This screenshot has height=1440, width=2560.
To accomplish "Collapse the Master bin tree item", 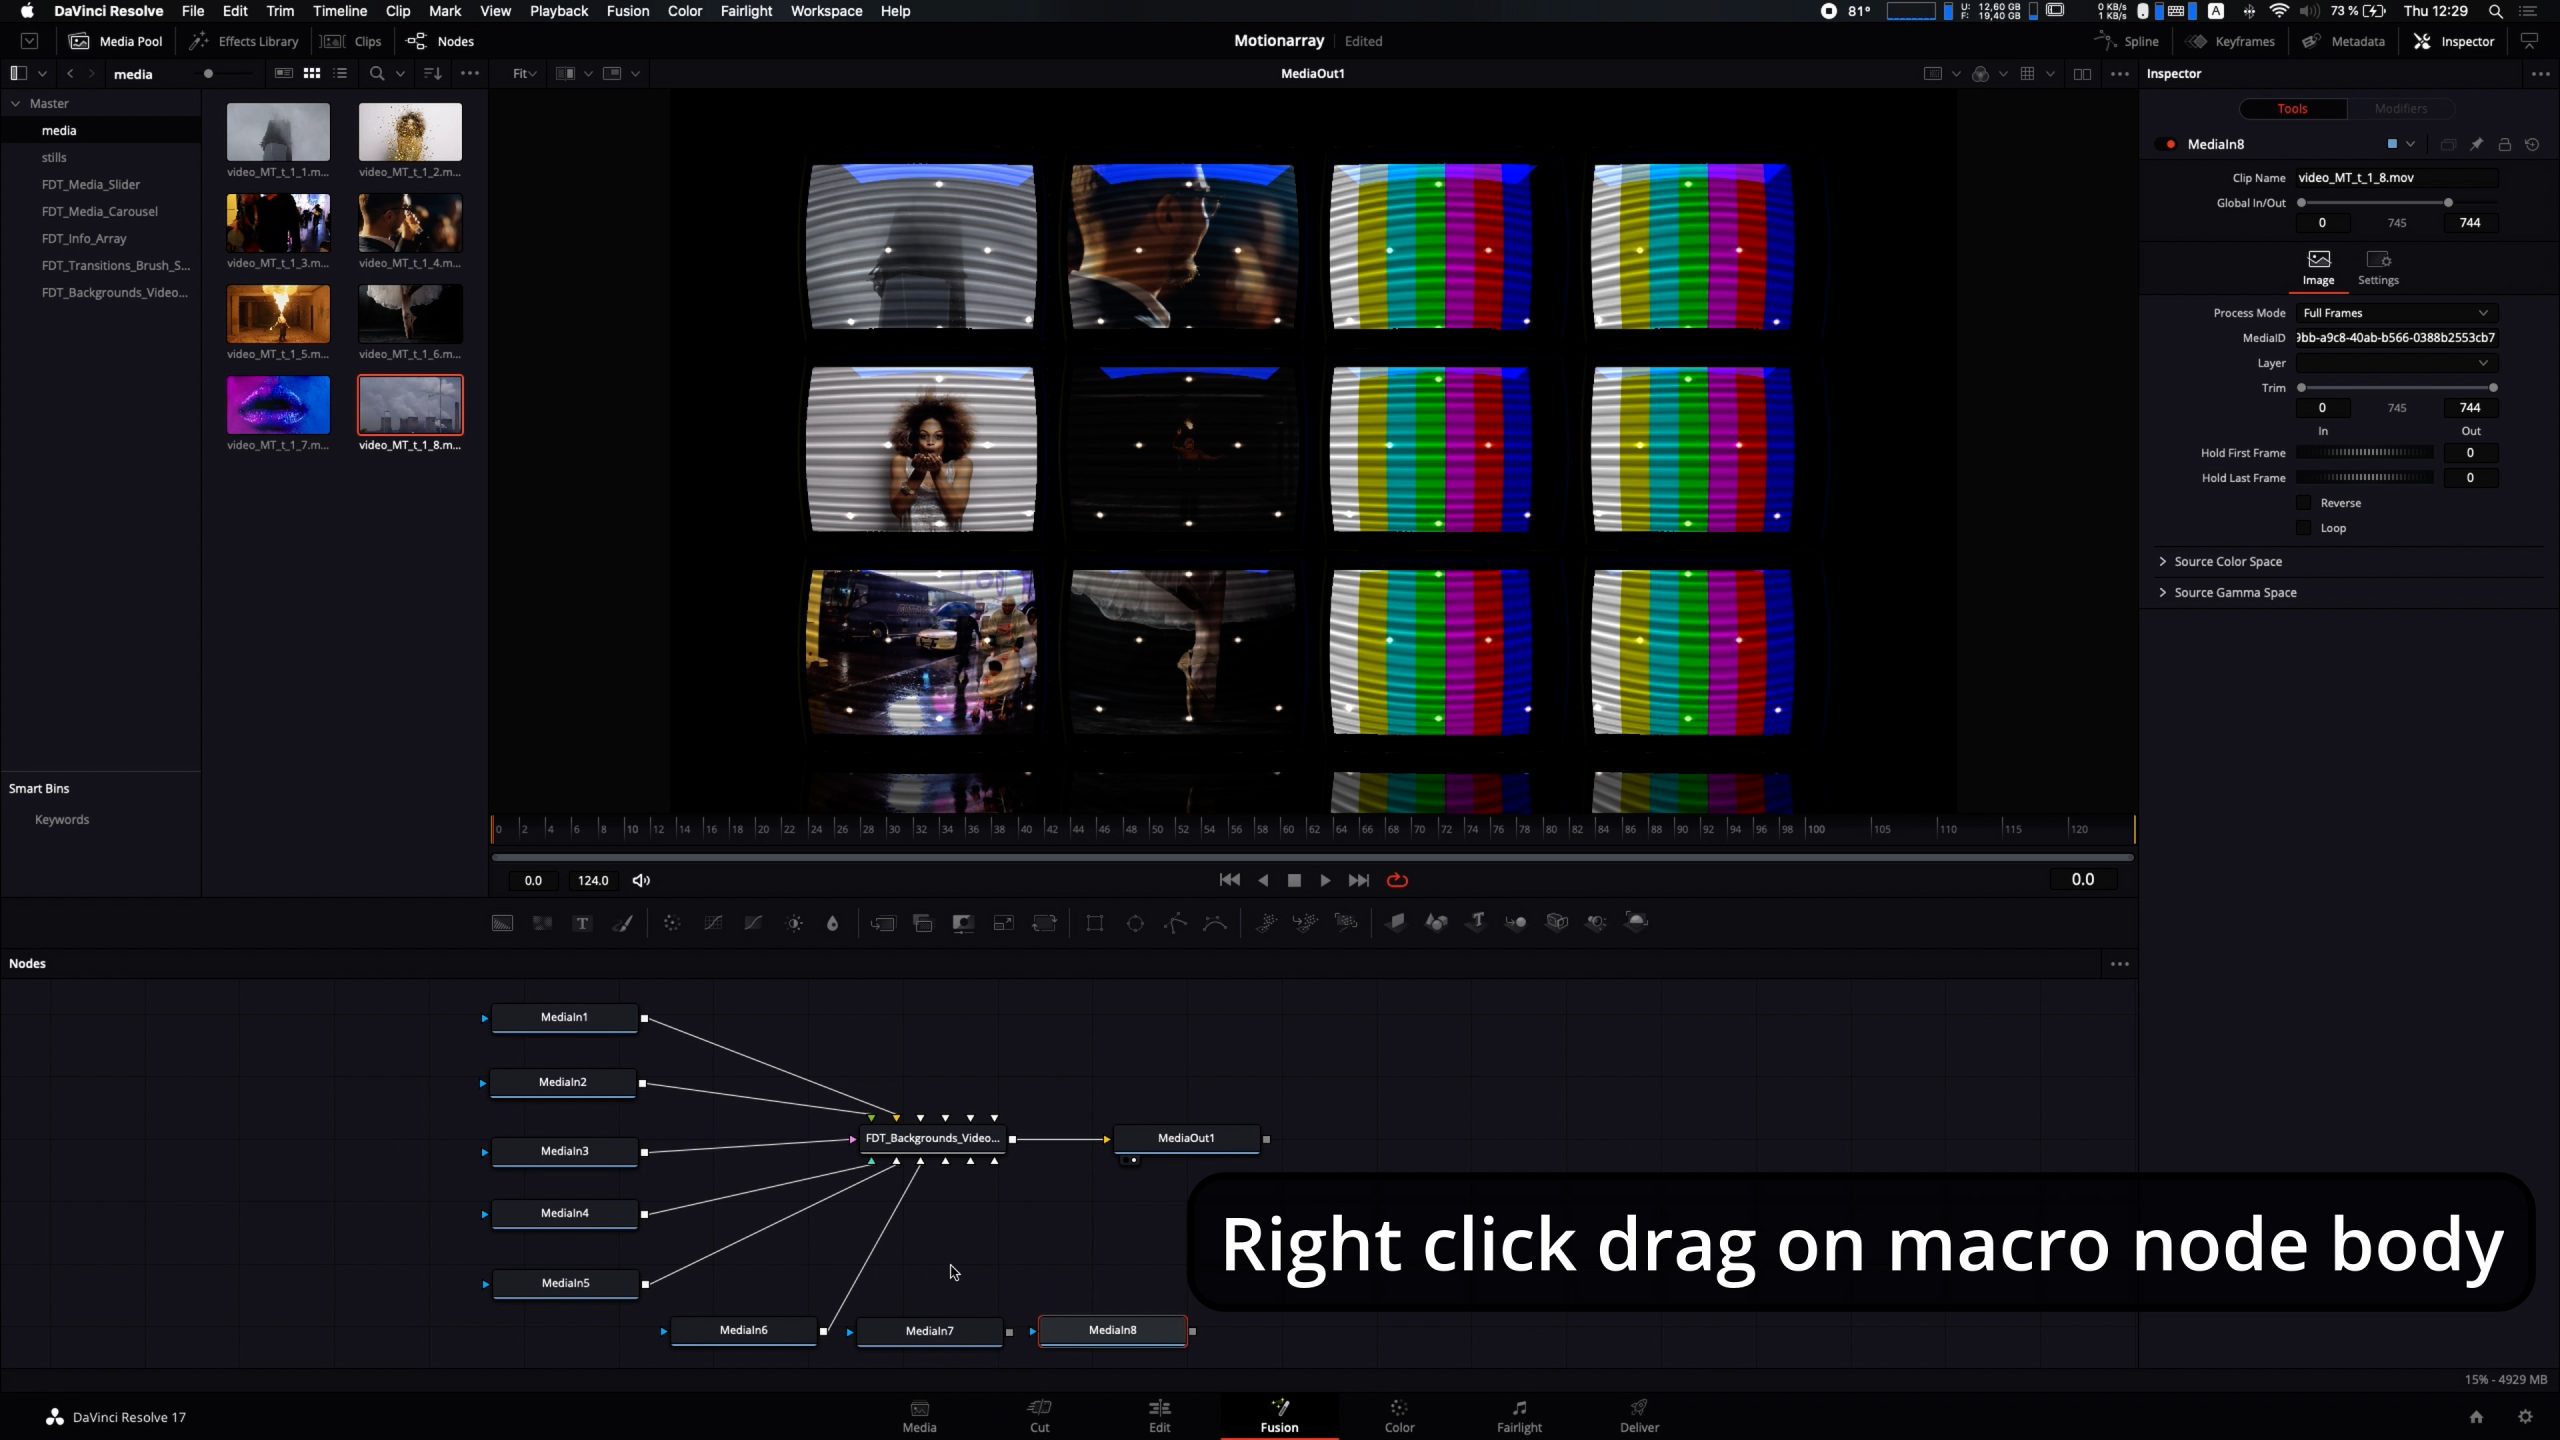I will [x=17, y=103].
